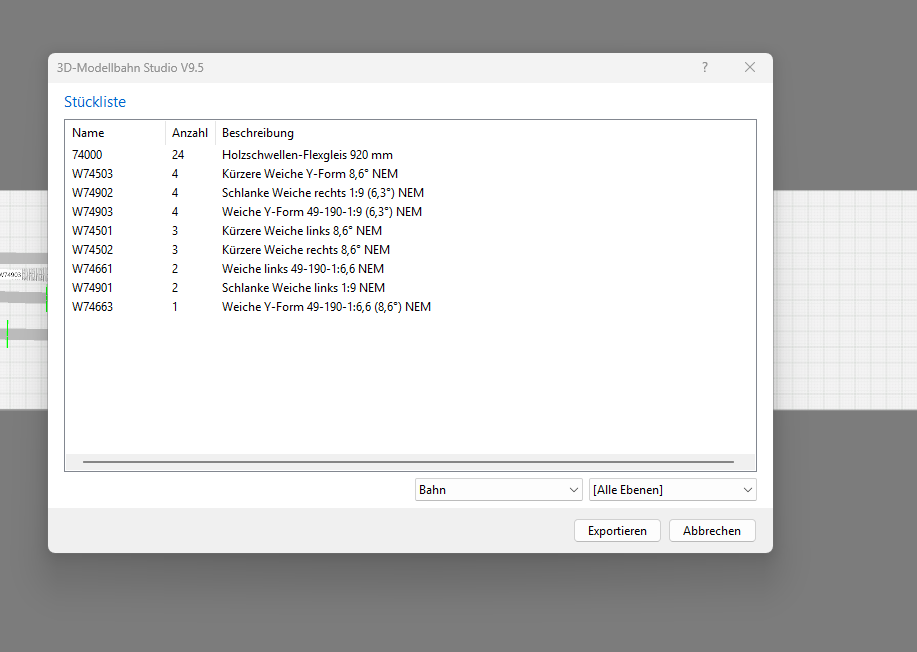Click the Stückliste heading
This screenshot has height=652, width=917.
[95, 102]
